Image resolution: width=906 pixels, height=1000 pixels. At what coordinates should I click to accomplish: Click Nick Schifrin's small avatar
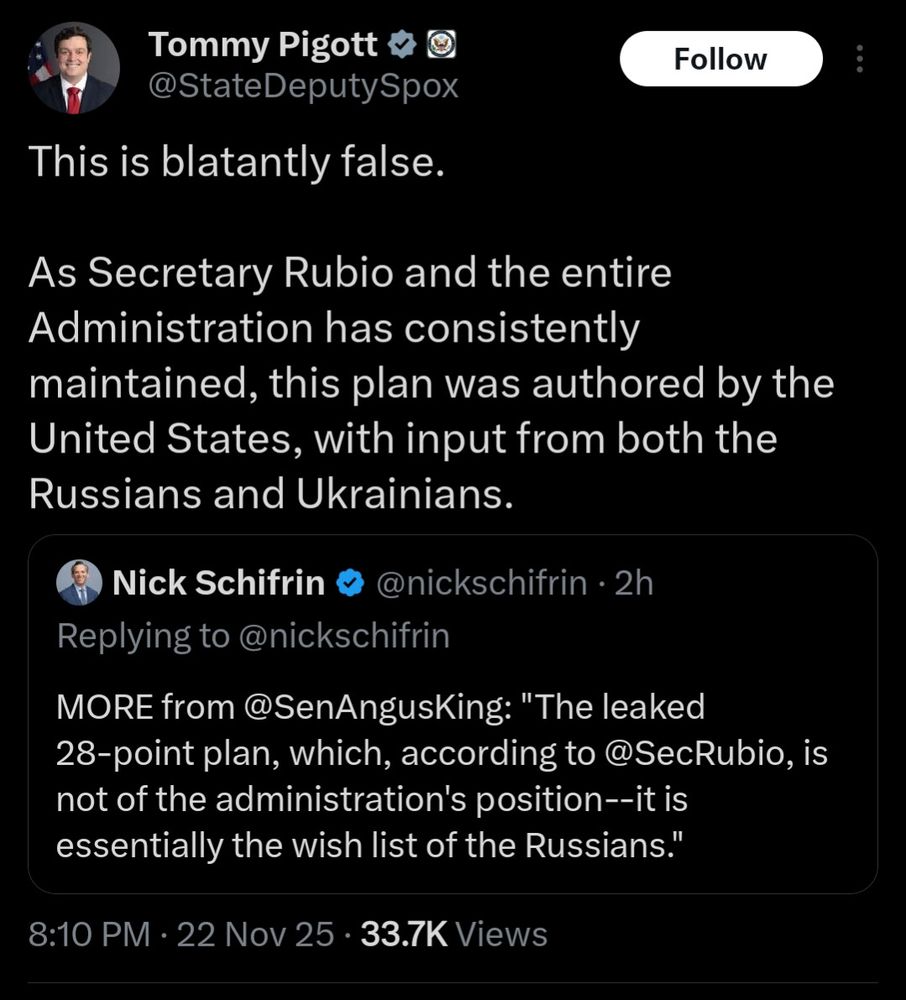tap(78, 583)
